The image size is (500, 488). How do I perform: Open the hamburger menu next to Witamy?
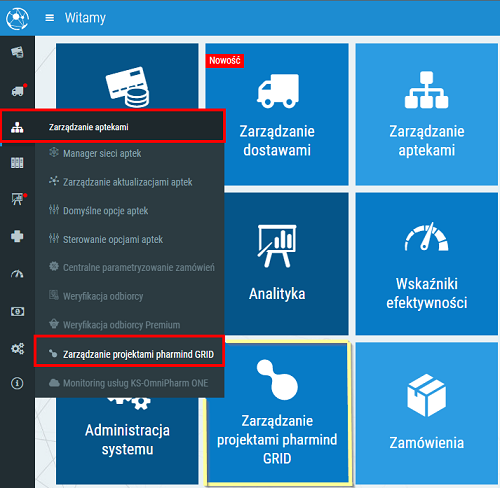click(x=49, y=18)
